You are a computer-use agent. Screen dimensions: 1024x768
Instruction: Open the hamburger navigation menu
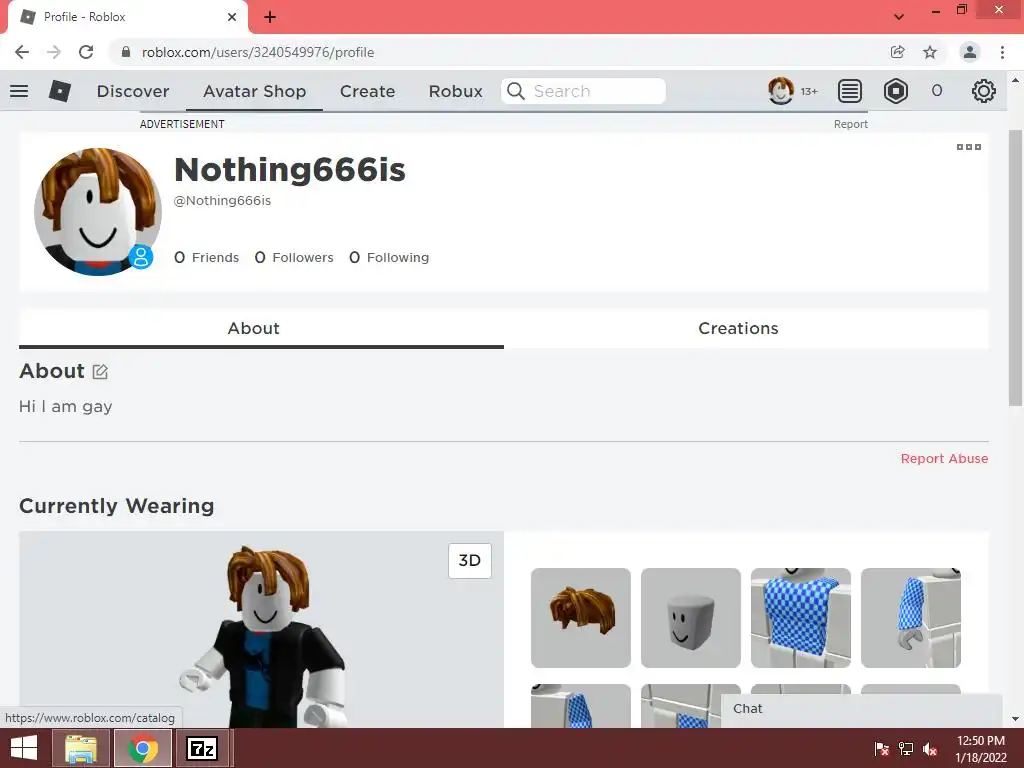(19, 91)
